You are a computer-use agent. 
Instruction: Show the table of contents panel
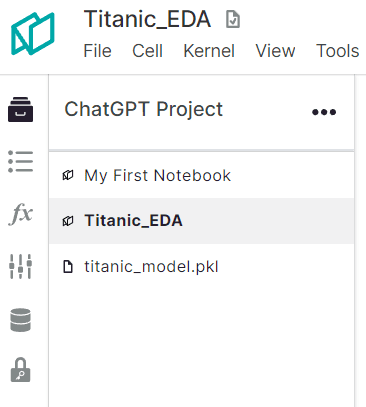pyautogui.click(x=20, y=161)
